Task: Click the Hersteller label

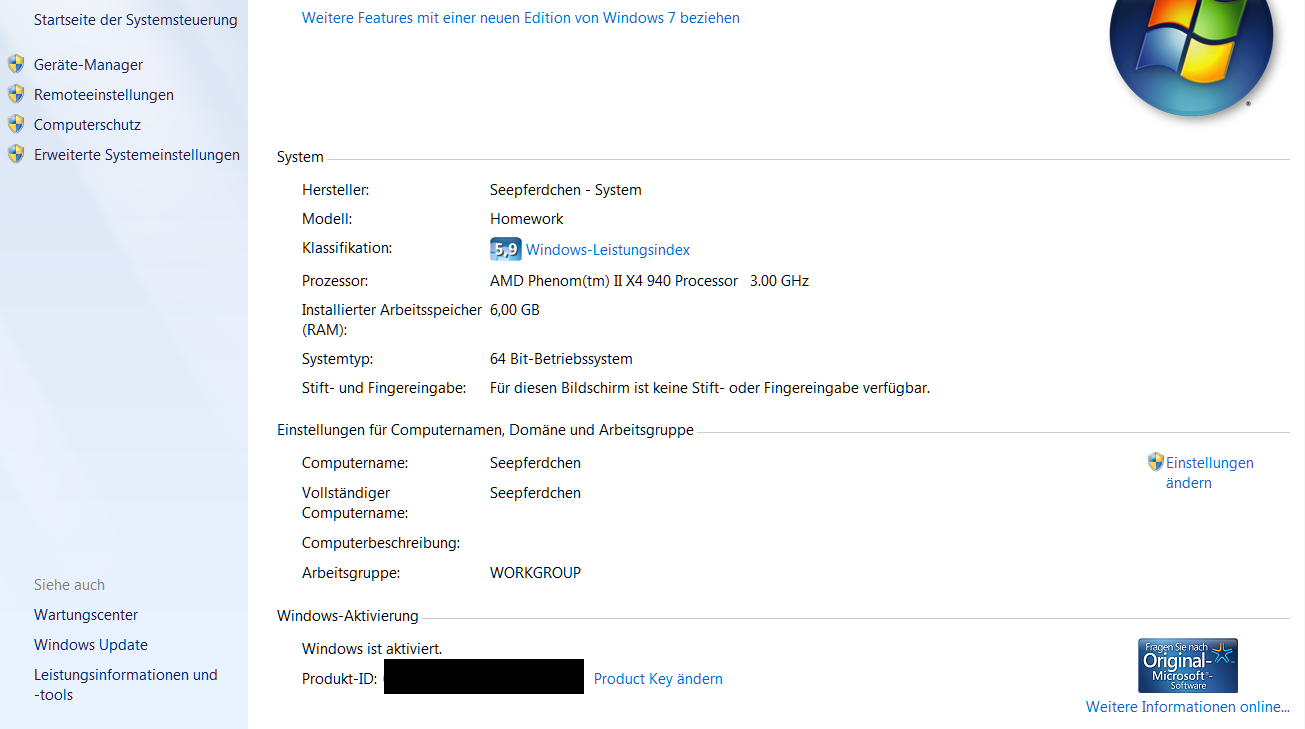Action: coord(335,190)
